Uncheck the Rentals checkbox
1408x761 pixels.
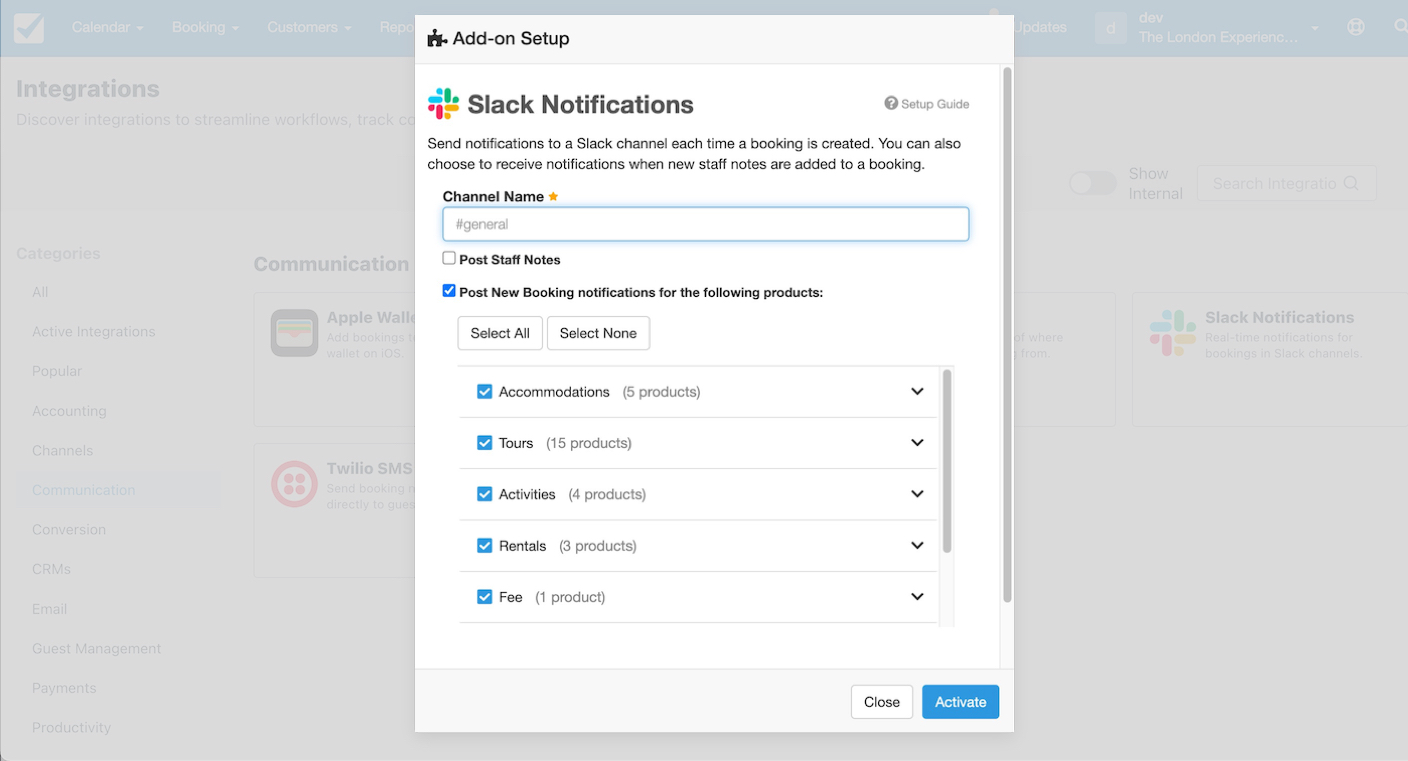(485, 546)
